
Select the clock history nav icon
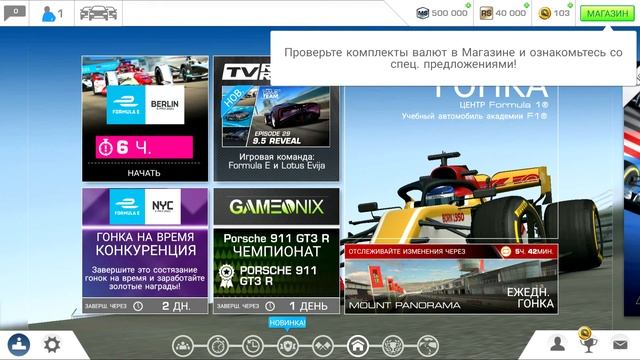[253, 346]
